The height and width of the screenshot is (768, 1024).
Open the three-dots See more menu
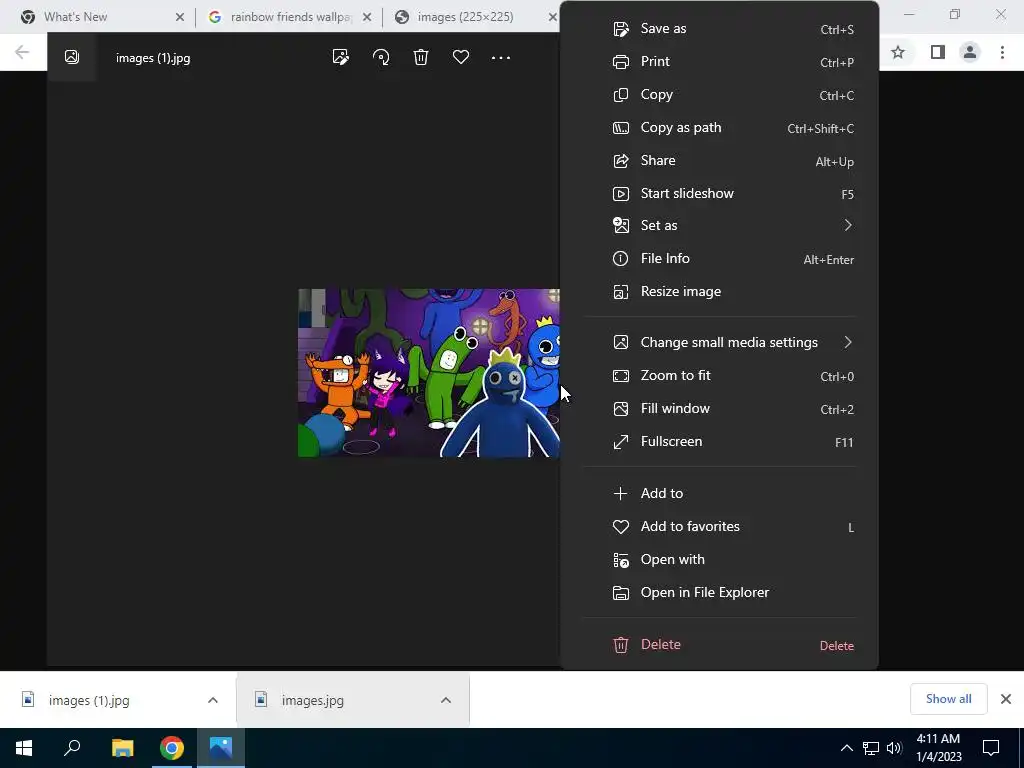coord(501,57)
